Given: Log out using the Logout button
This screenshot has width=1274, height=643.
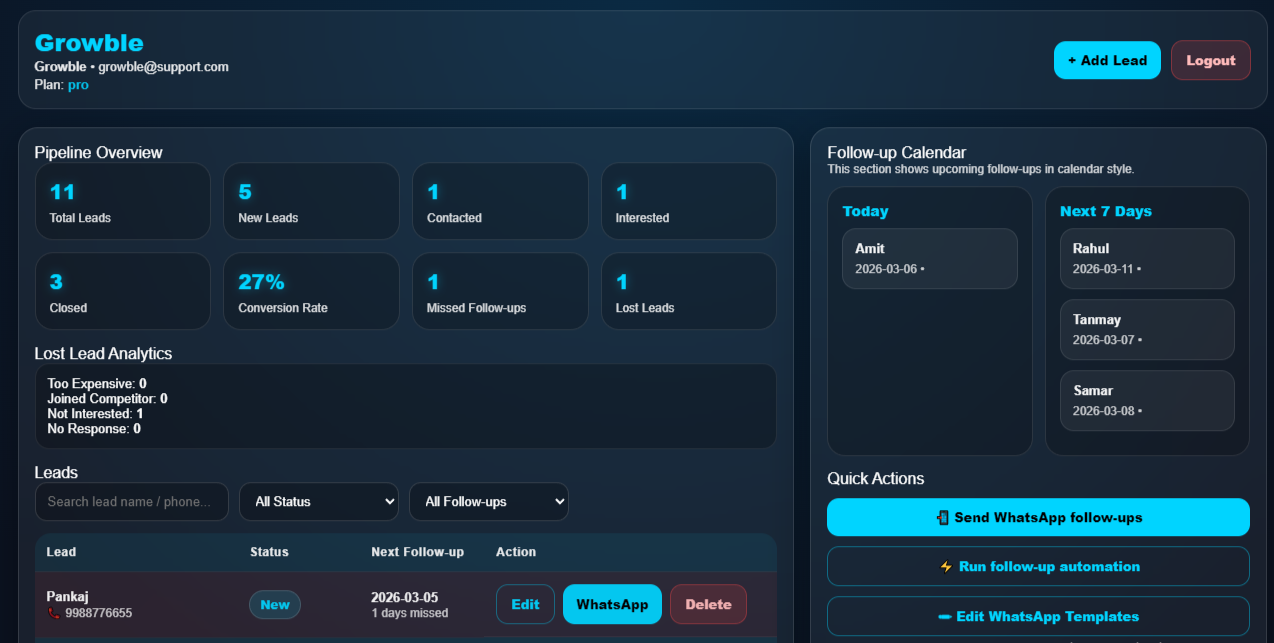Looking at the screenshot, I should coord(1211,60).
